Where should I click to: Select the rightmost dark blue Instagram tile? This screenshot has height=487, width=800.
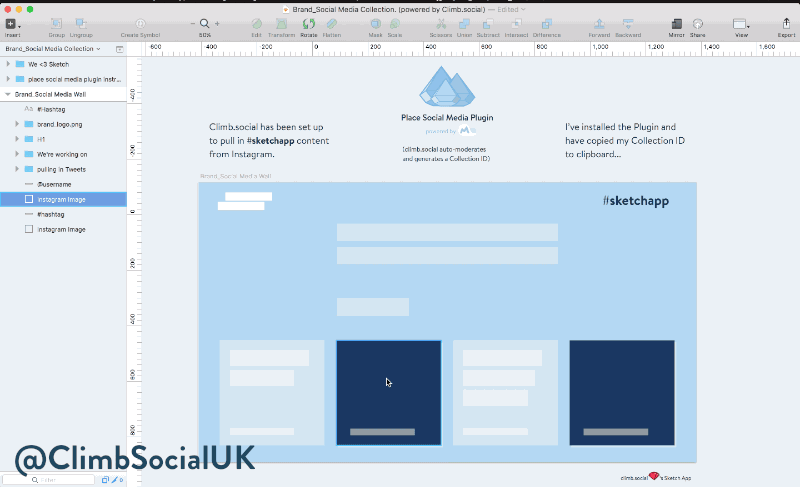pos(621,392)
